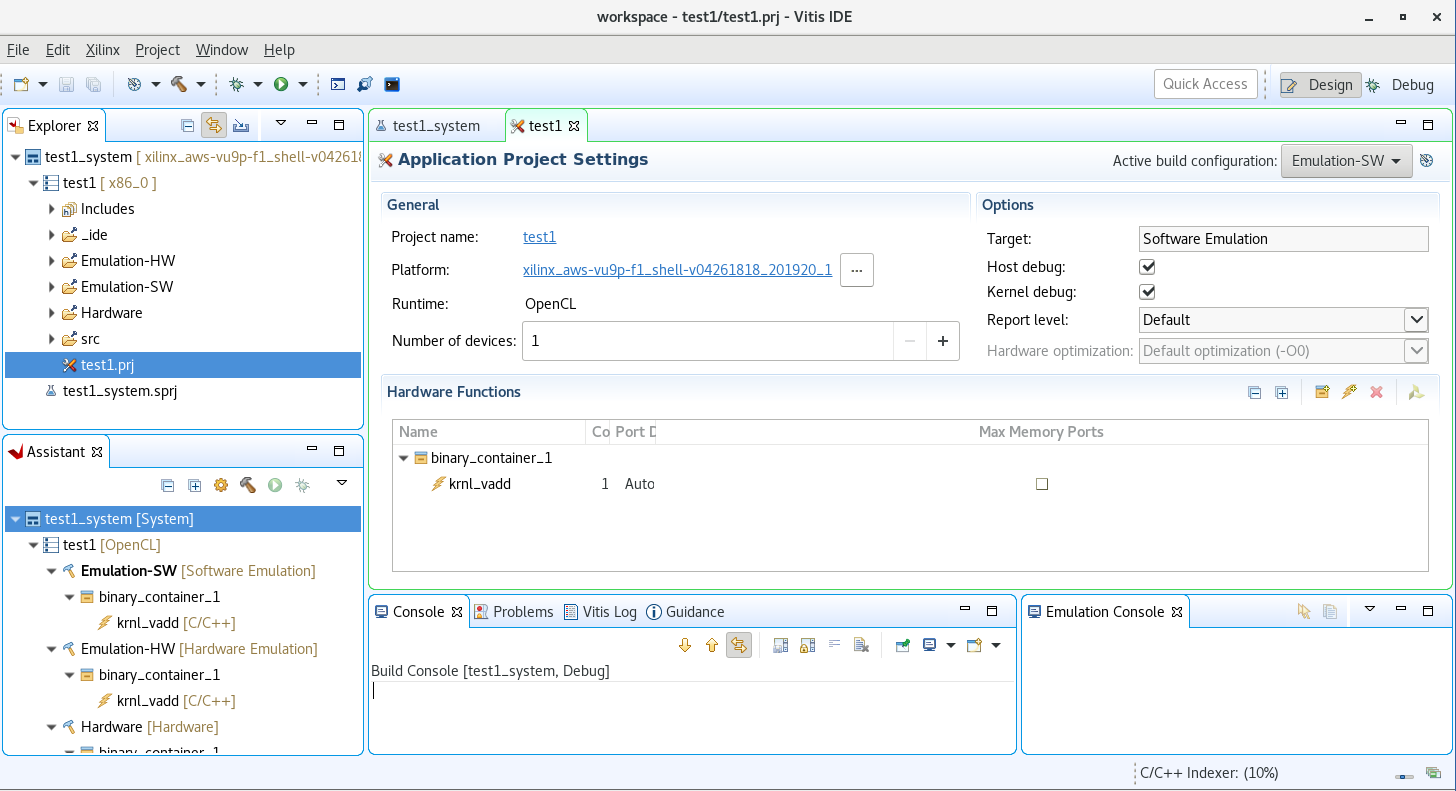The image size is (1456, 791).
Task: Click the platform browse ellipsis button
Action: [856, 270]
